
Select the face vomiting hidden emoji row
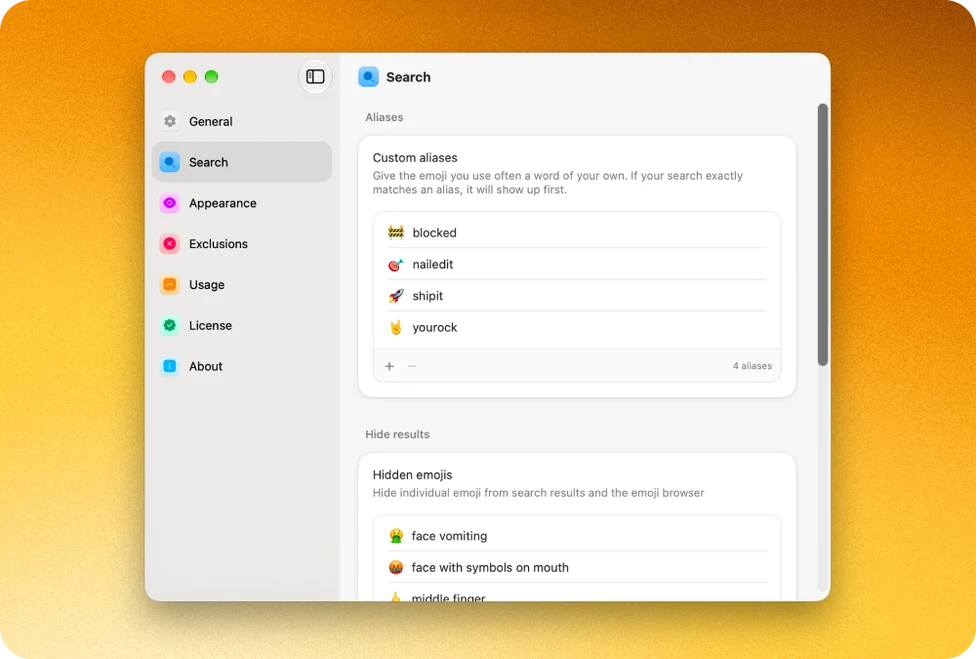(577, 536)
